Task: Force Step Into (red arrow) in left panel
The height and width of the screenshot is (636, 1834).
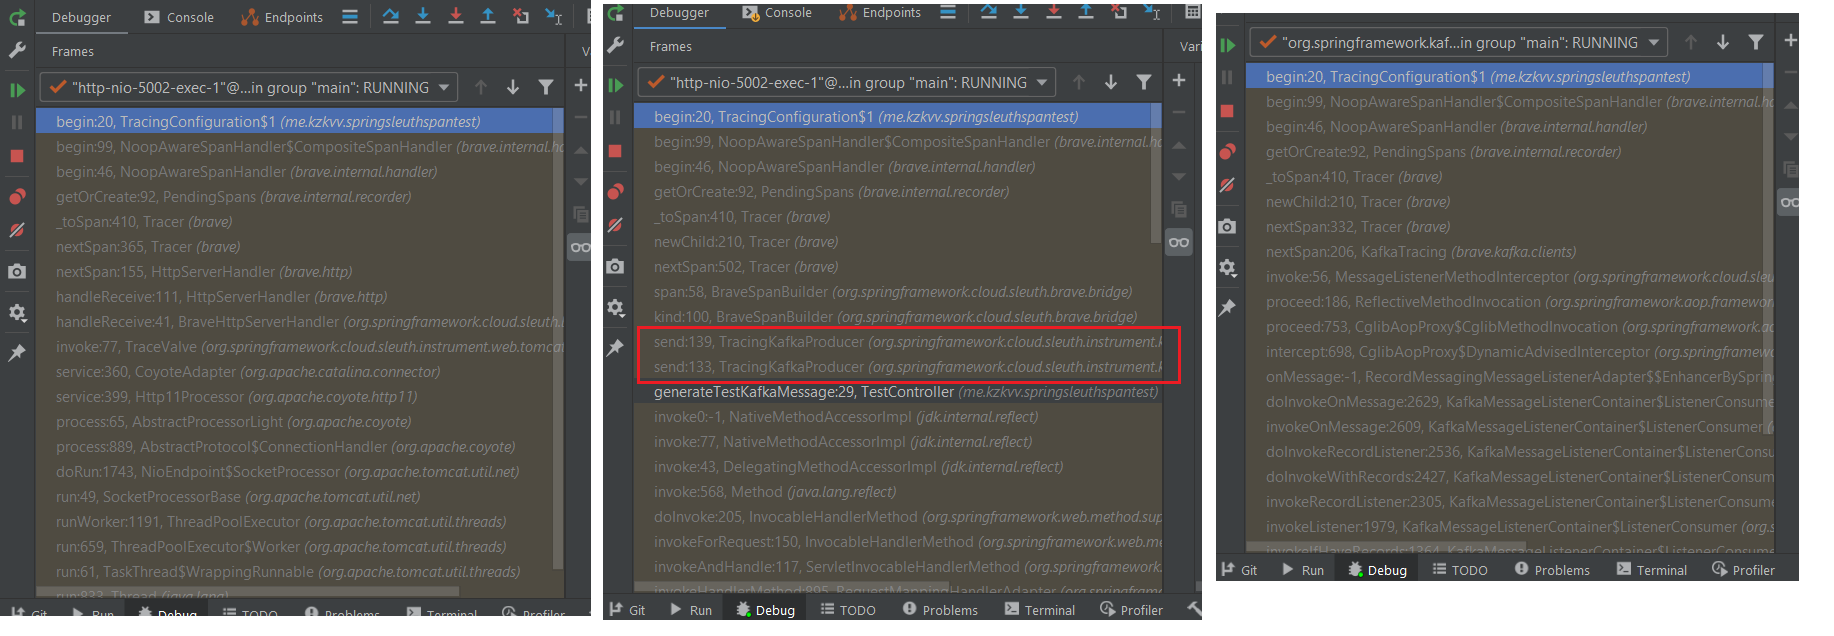Action: click(x=456, y=16)
